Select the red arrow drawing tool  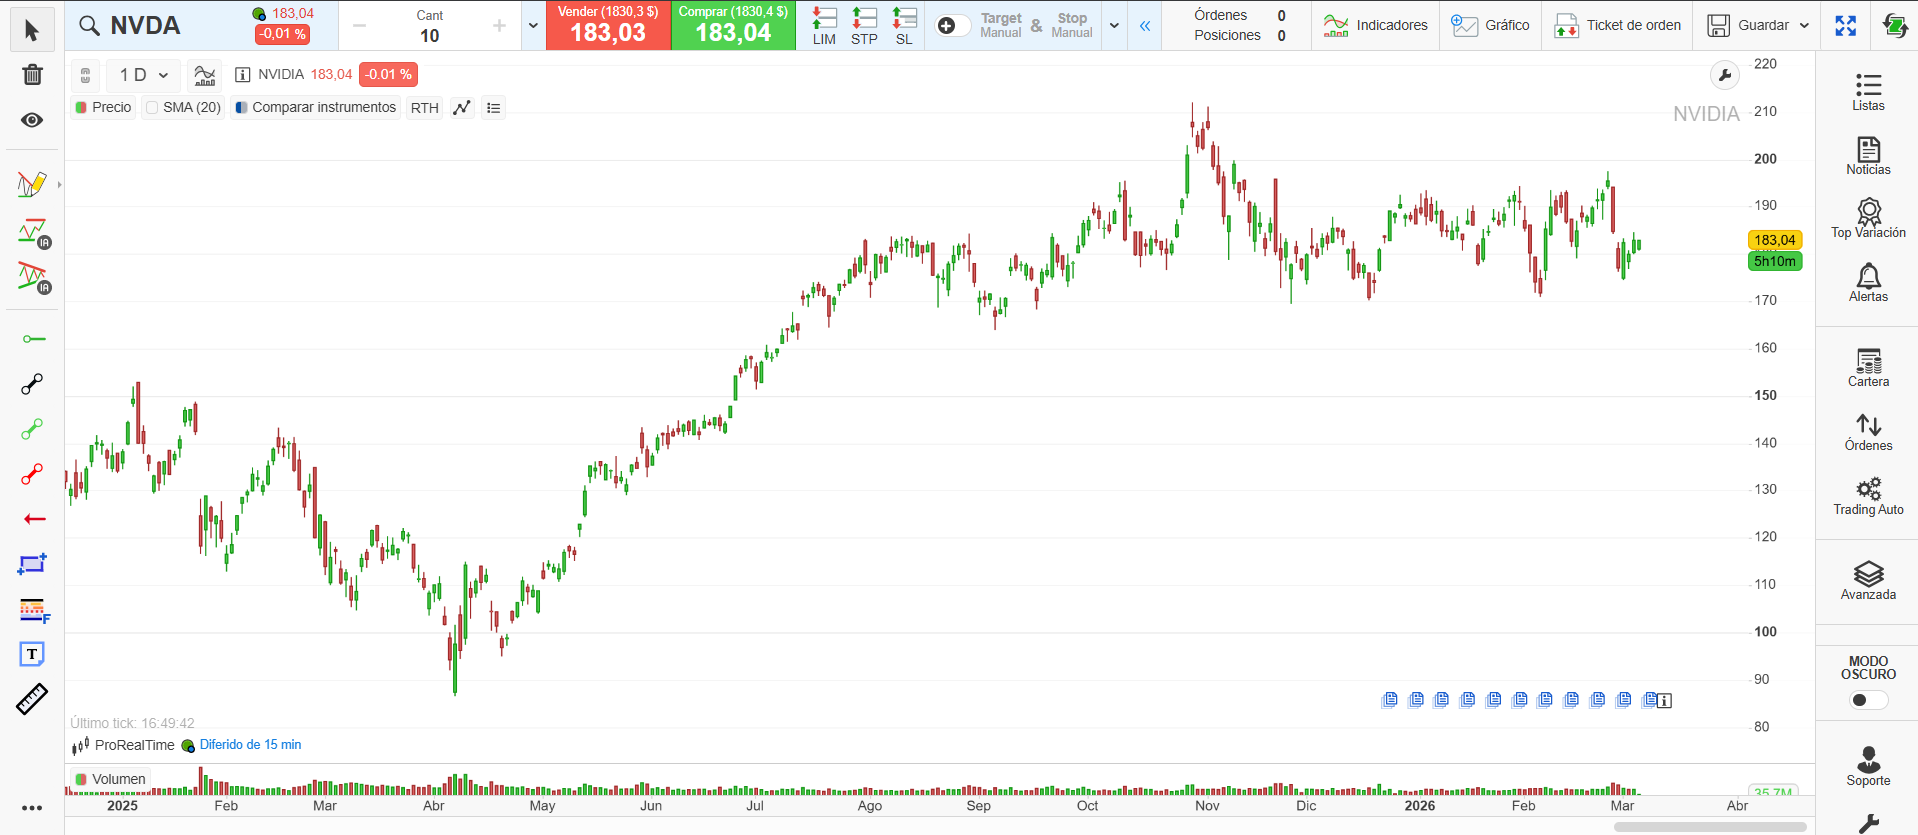(x=34, y=519)
